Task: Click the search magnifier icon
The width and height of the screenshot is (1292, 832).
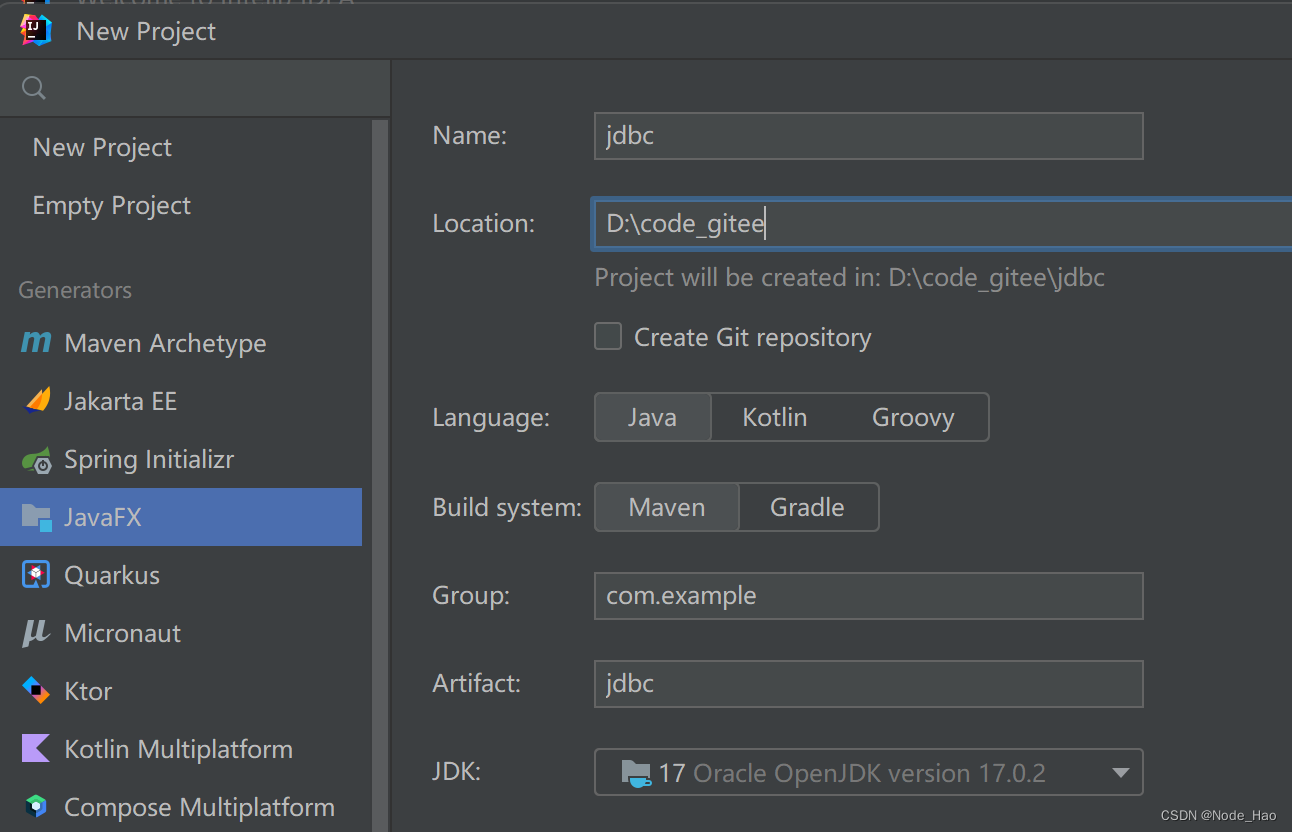Action: point(34,89)
